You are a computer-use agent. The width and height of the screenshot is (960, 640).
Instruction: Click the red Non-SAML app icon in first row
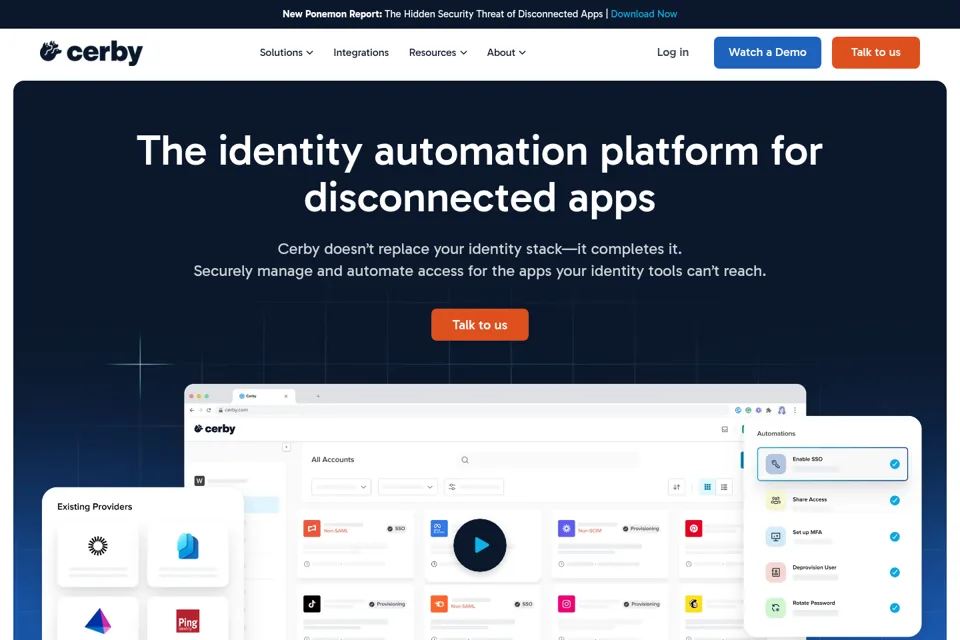point(312,528)
